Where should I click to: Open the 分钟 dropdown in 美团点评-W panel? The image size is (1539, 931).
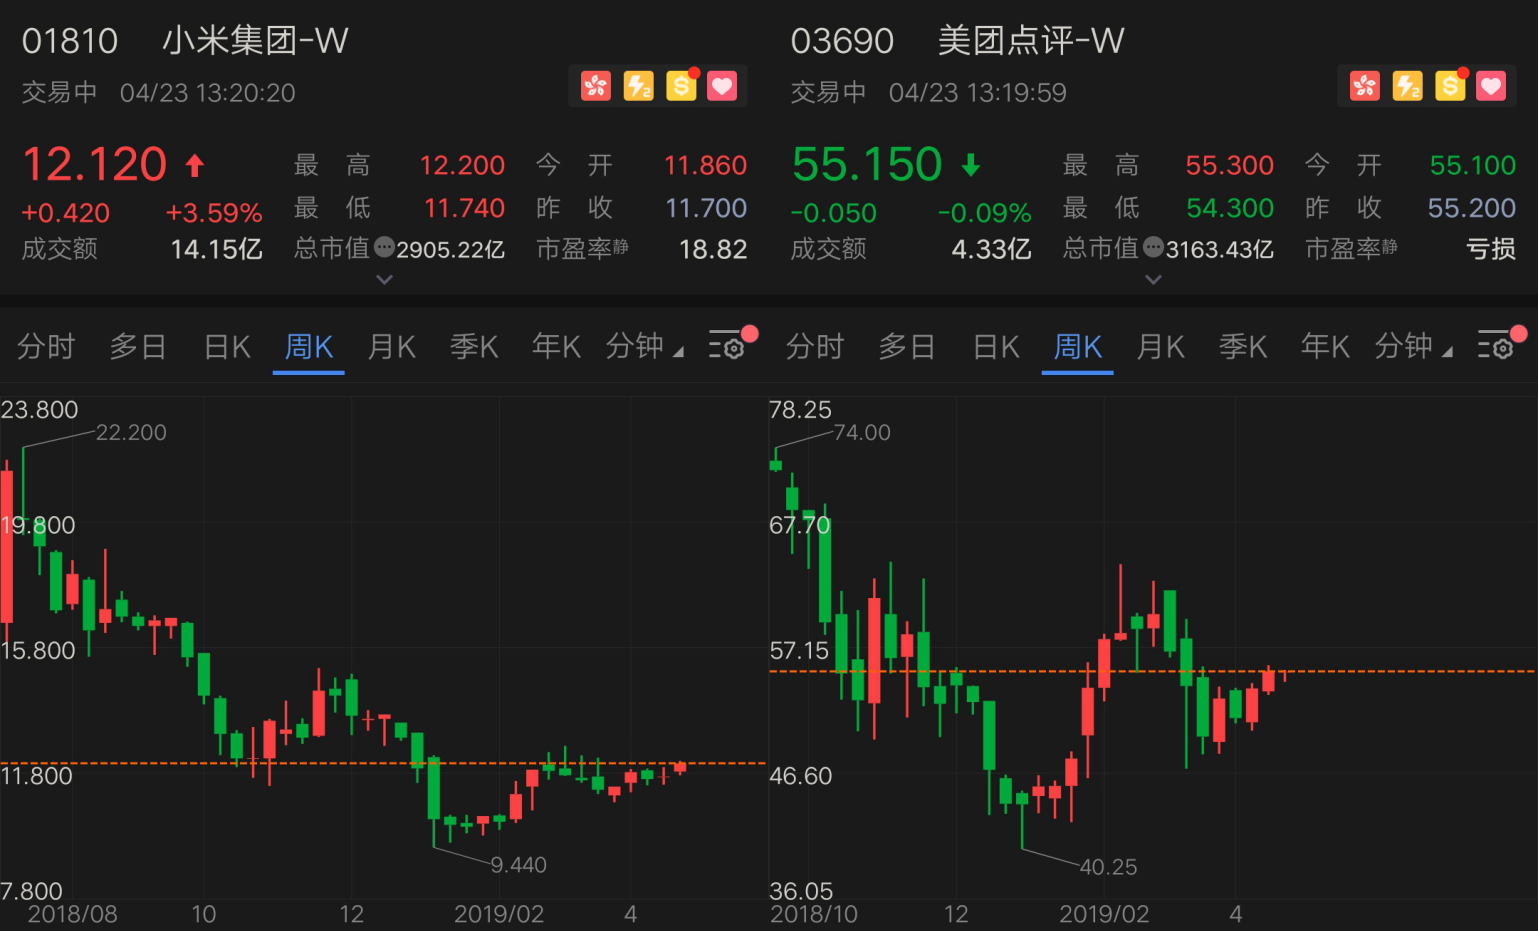1414,346
